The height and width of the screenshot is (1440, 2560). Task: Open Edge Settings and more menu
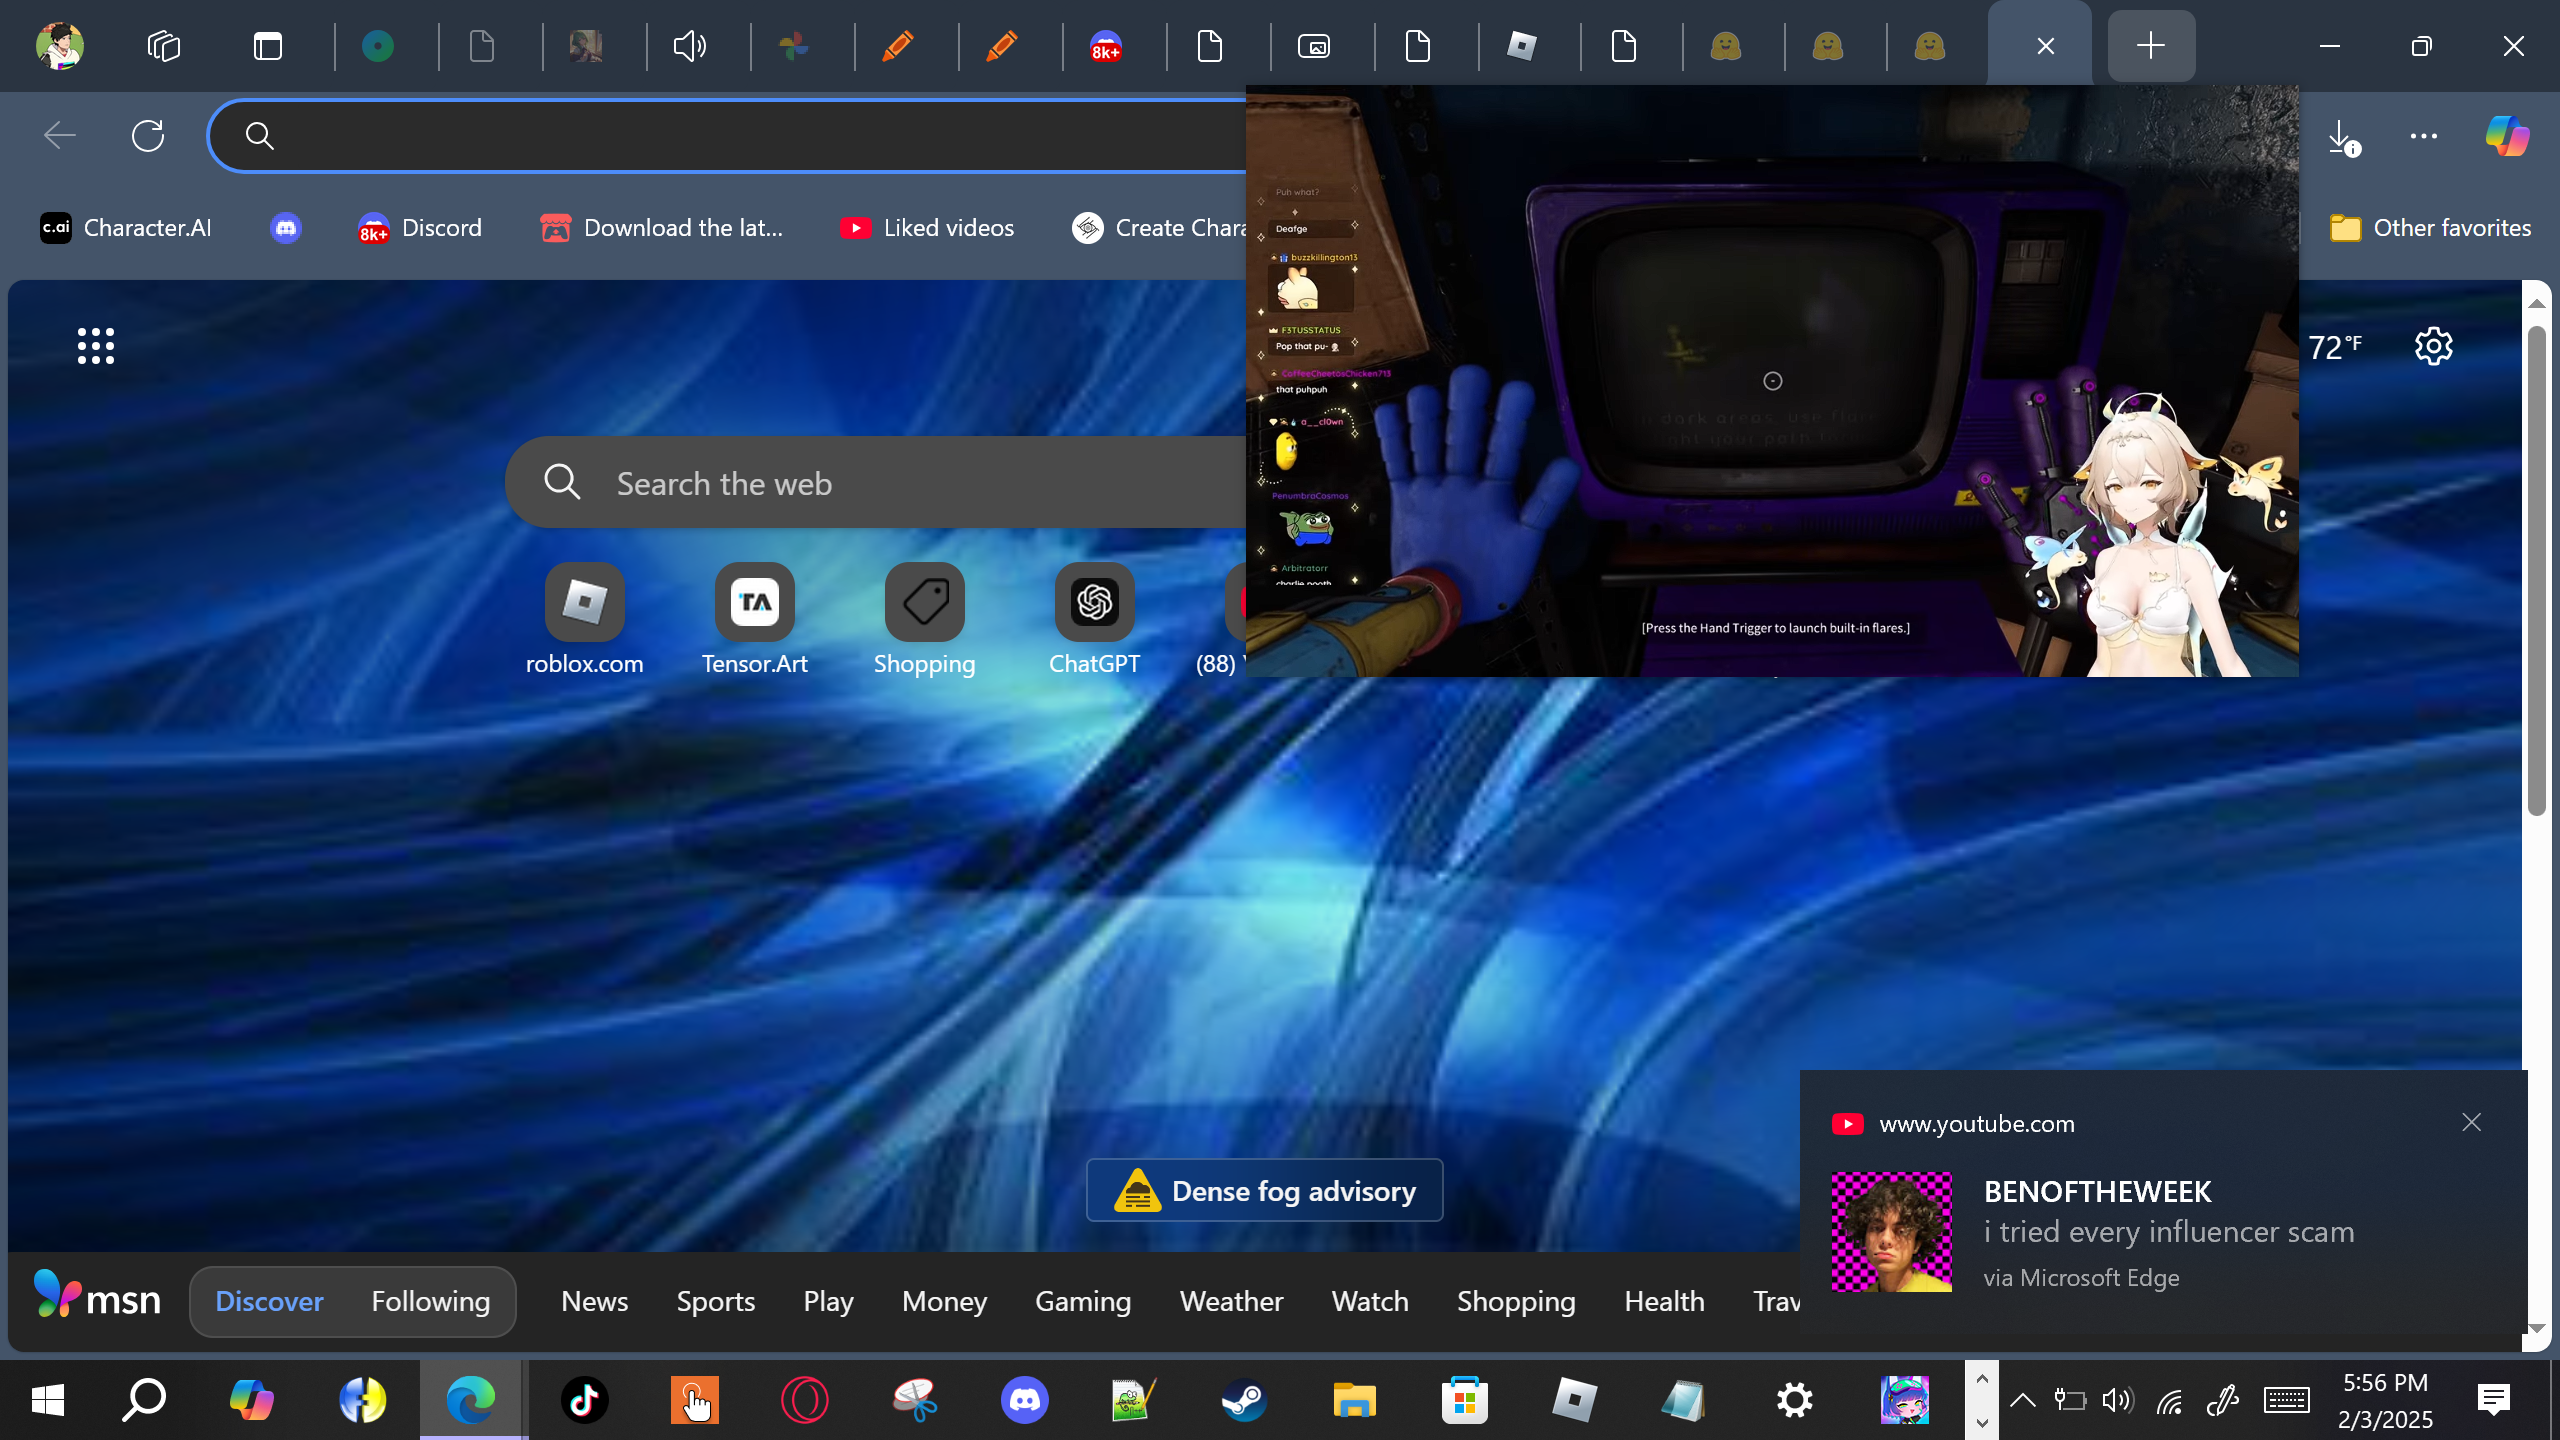(x=2424, y=136)
